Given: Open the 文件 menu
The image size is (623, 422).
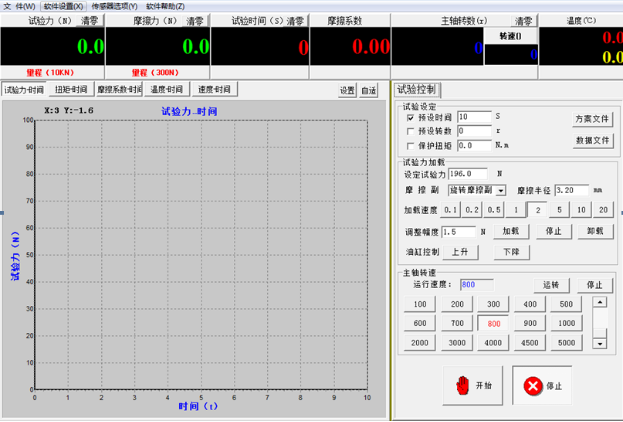Looking at the screenshot, I should 19,6.
